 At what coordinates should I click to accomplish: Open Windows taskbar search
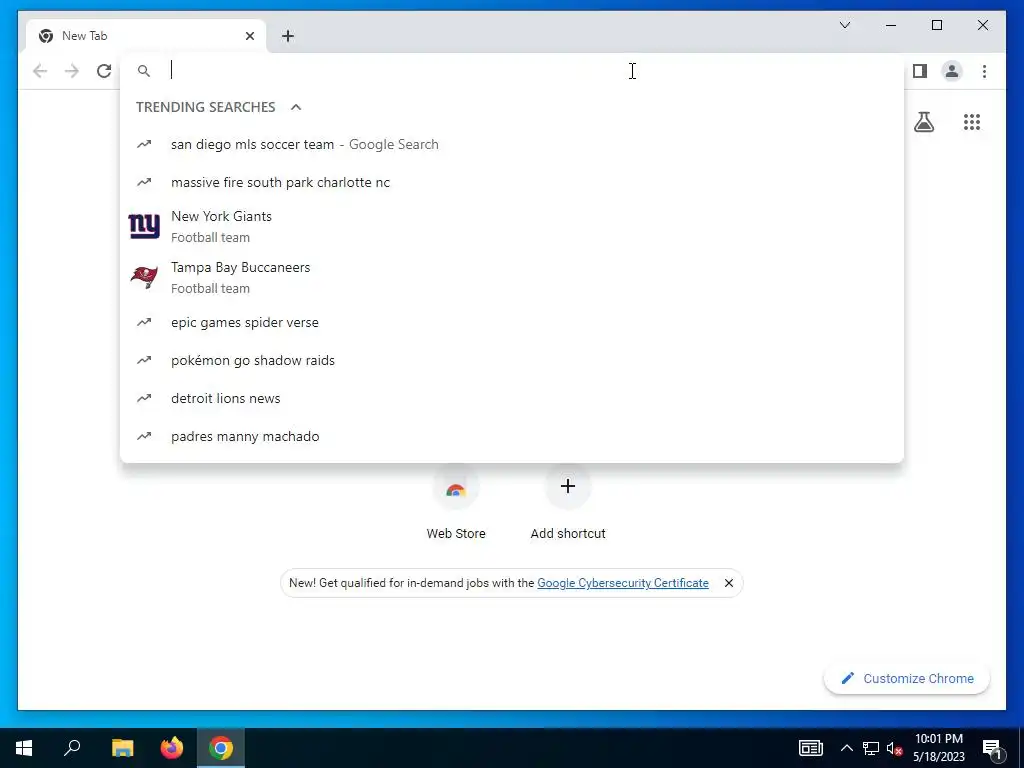(x=72, y=748)
